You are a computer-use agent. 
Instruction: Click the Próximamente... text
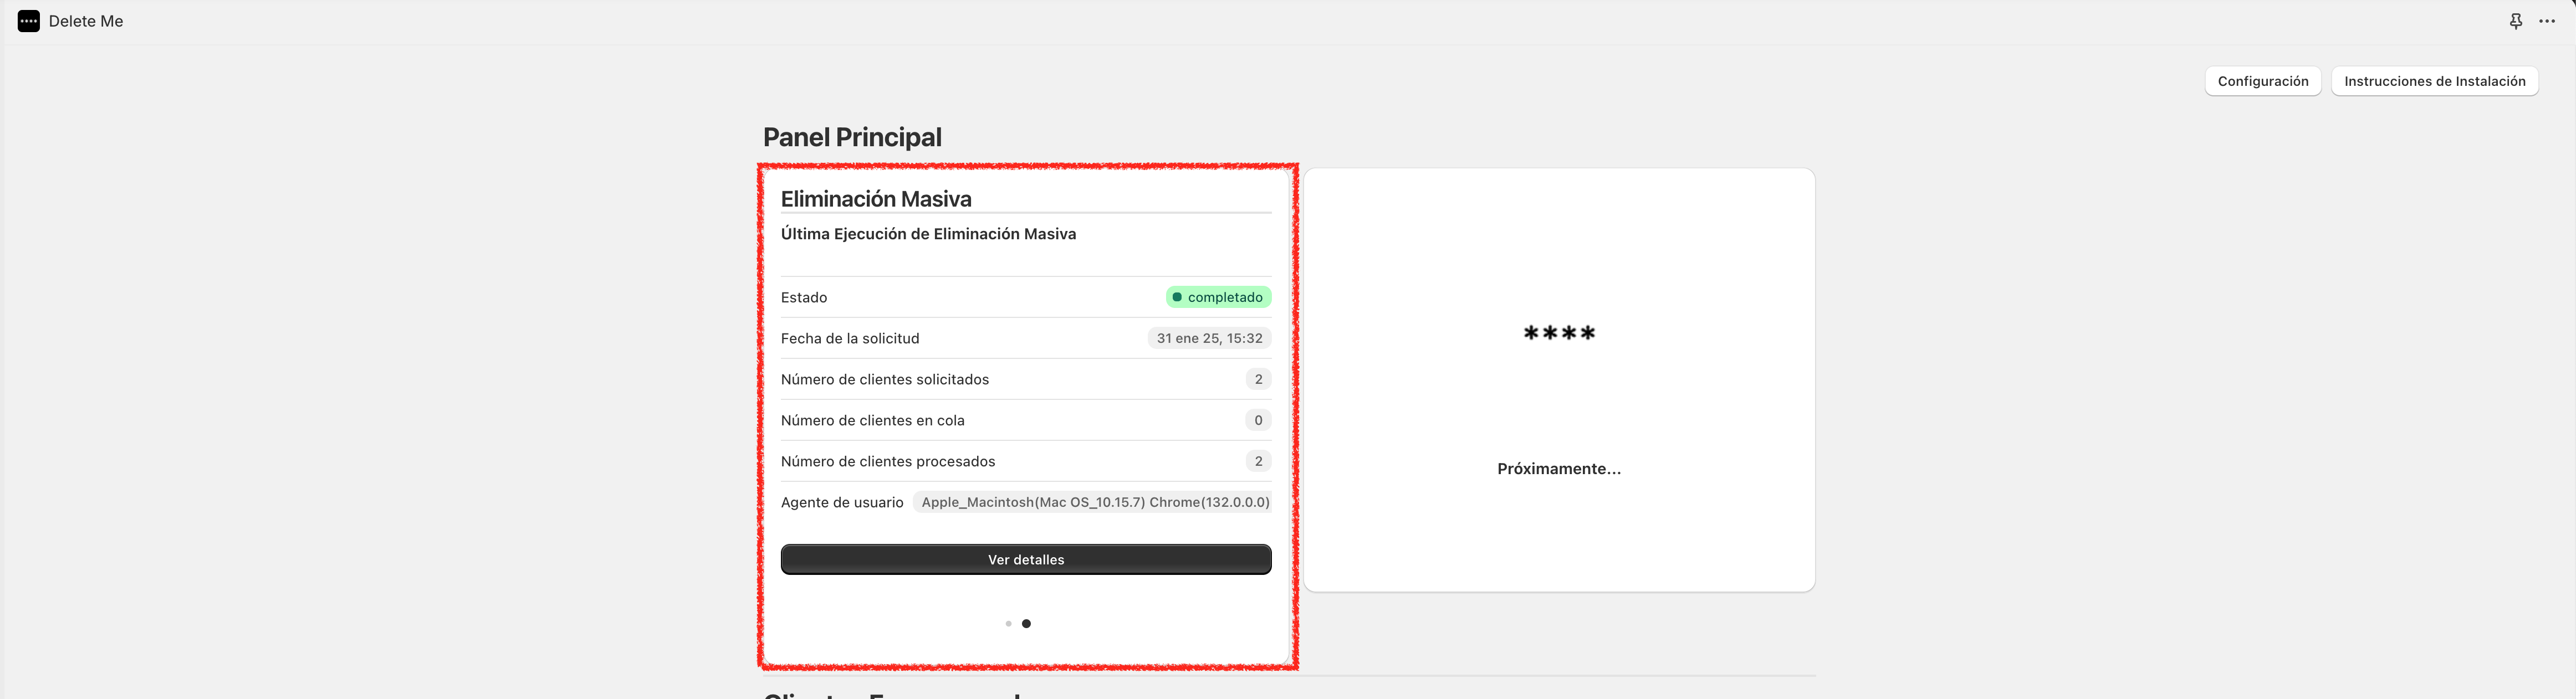tap(1559, 469)
